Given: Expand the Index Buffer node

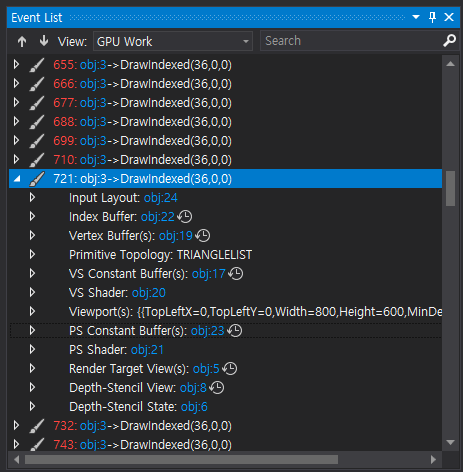Looking at the screenshot, I should 32,216.
